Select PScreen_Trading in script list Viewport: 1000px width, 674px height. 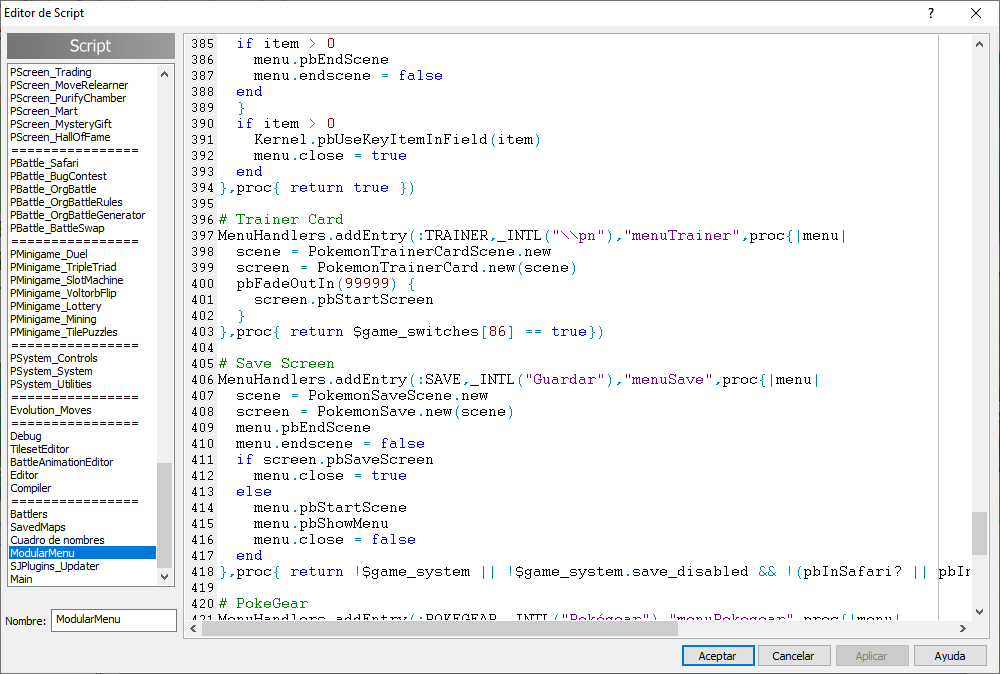coord(51,72)
